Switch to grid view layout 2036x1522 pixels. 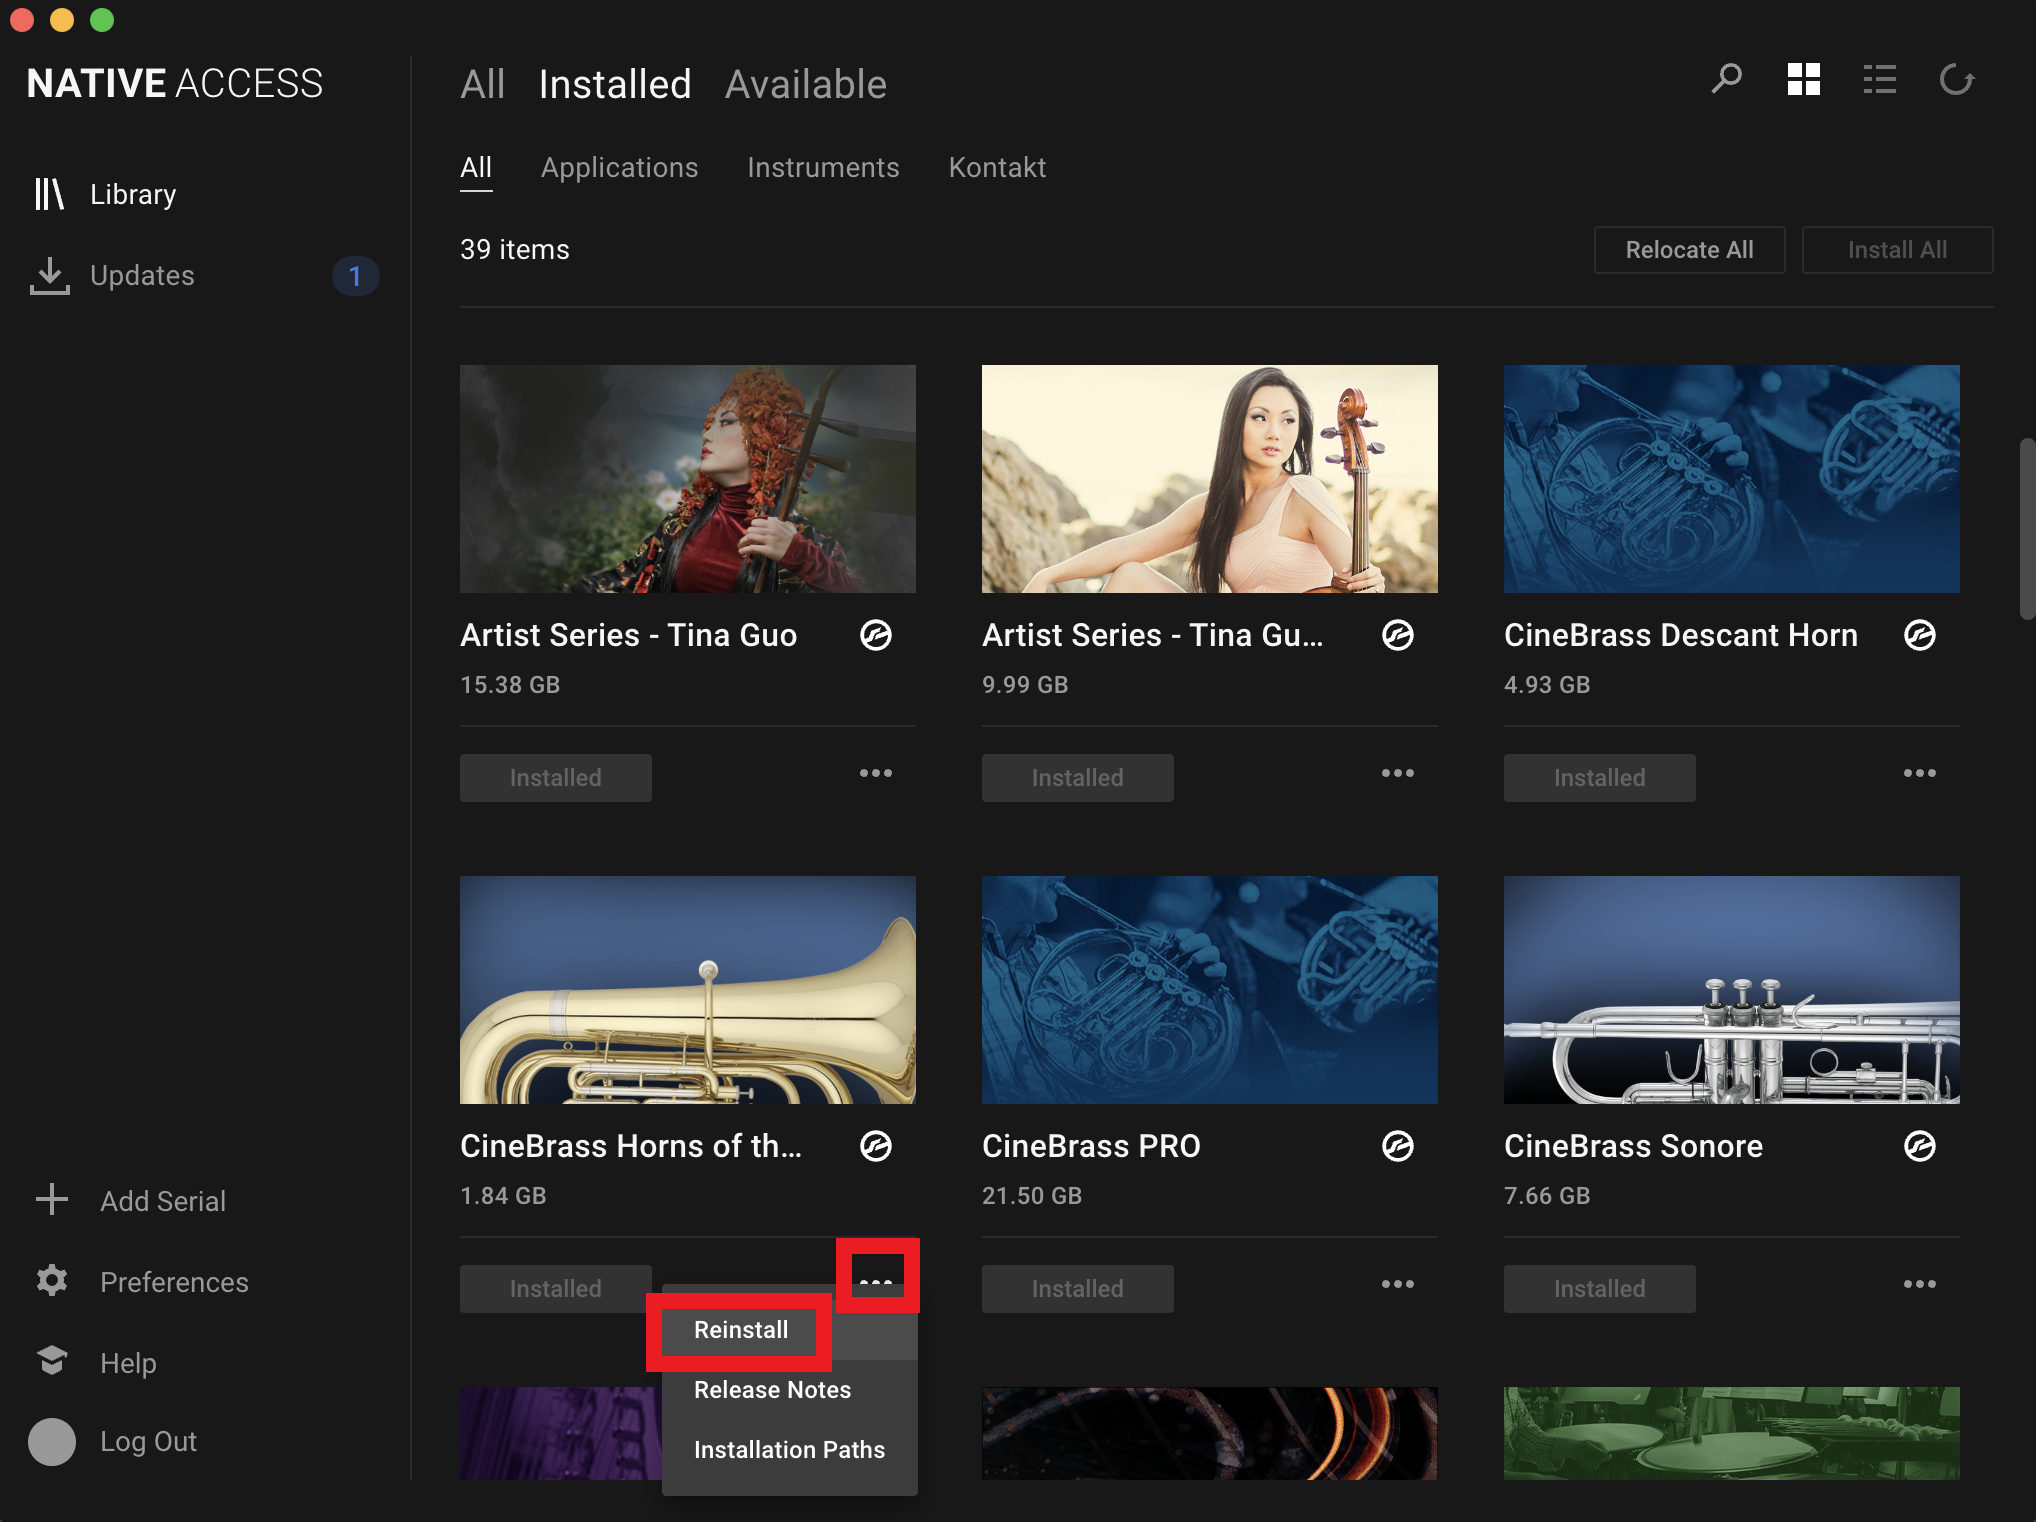coord(1804,79)
